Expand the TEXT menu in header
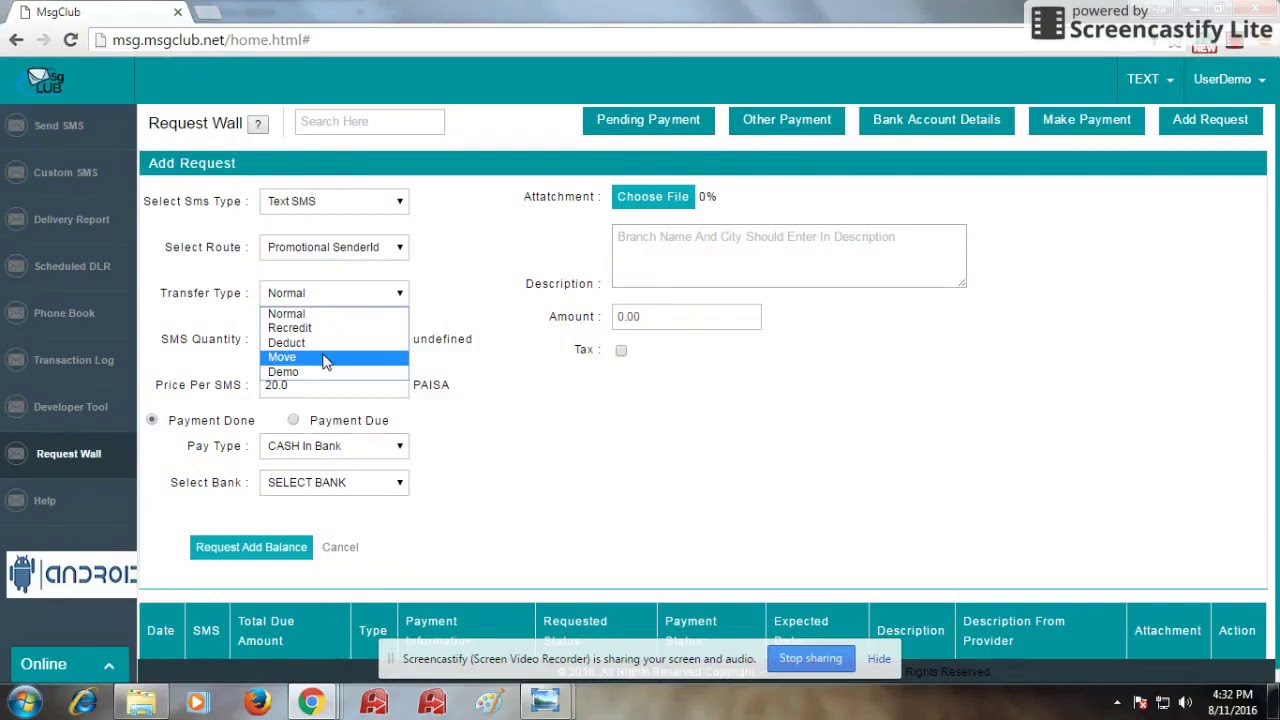1280x720 pixels. [x=1150, y=79]
